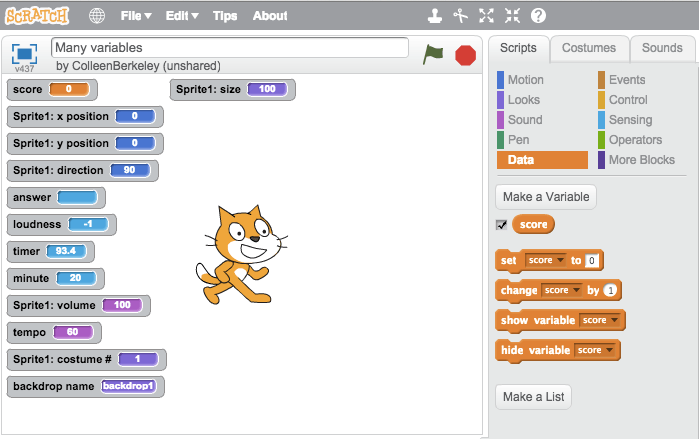Select the Grow sprite tool
The width and height of the screenshot is (699, 439).
[x=486, y=16]
